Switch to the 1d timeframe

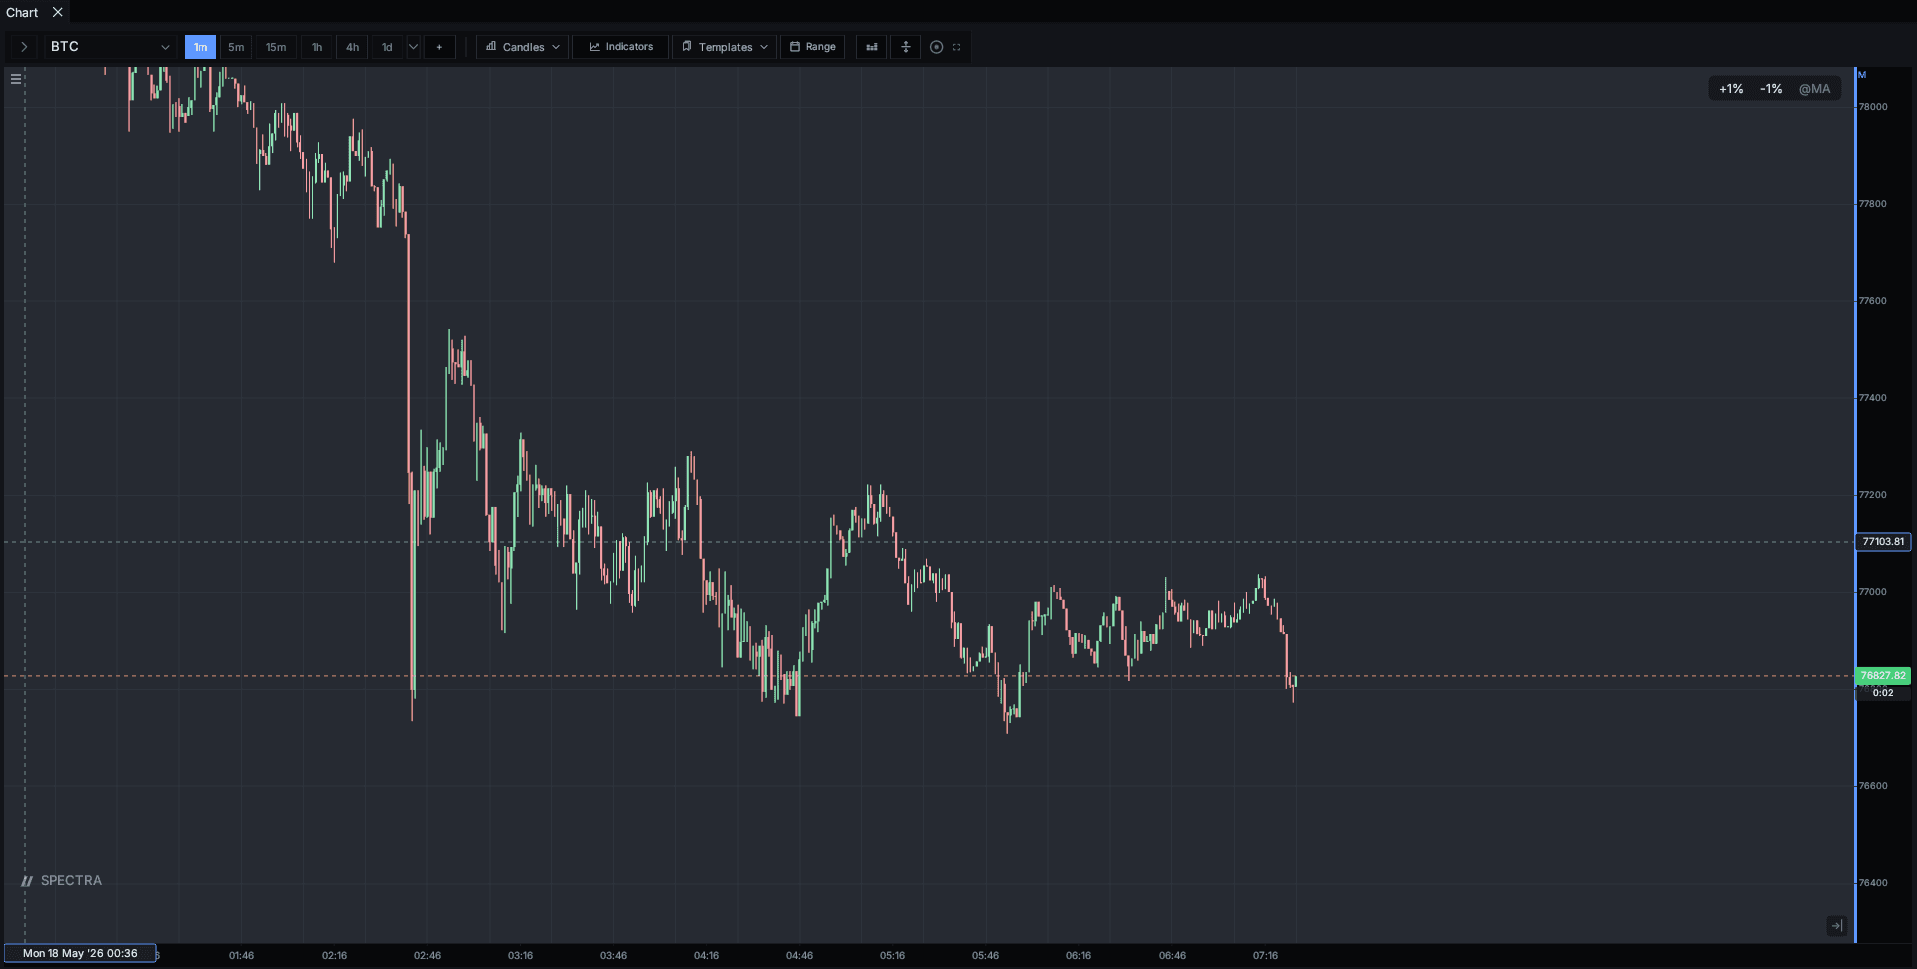tap(387, 47)
